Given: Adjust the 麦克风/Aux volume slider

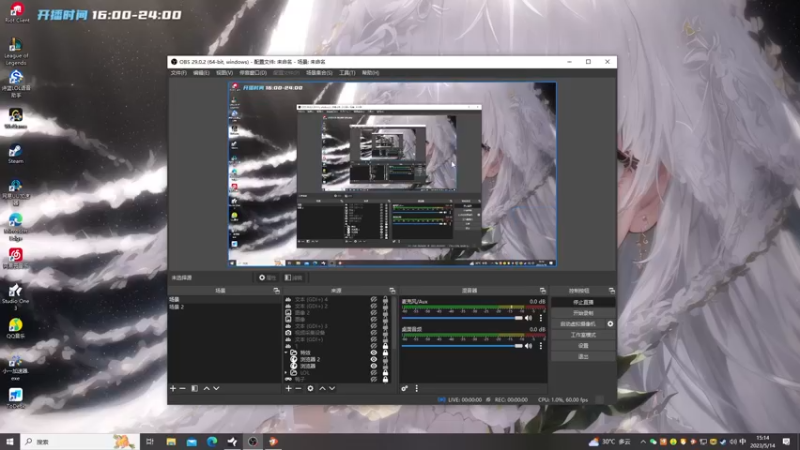Looking at the screenshot, I should tap(462, 318).
